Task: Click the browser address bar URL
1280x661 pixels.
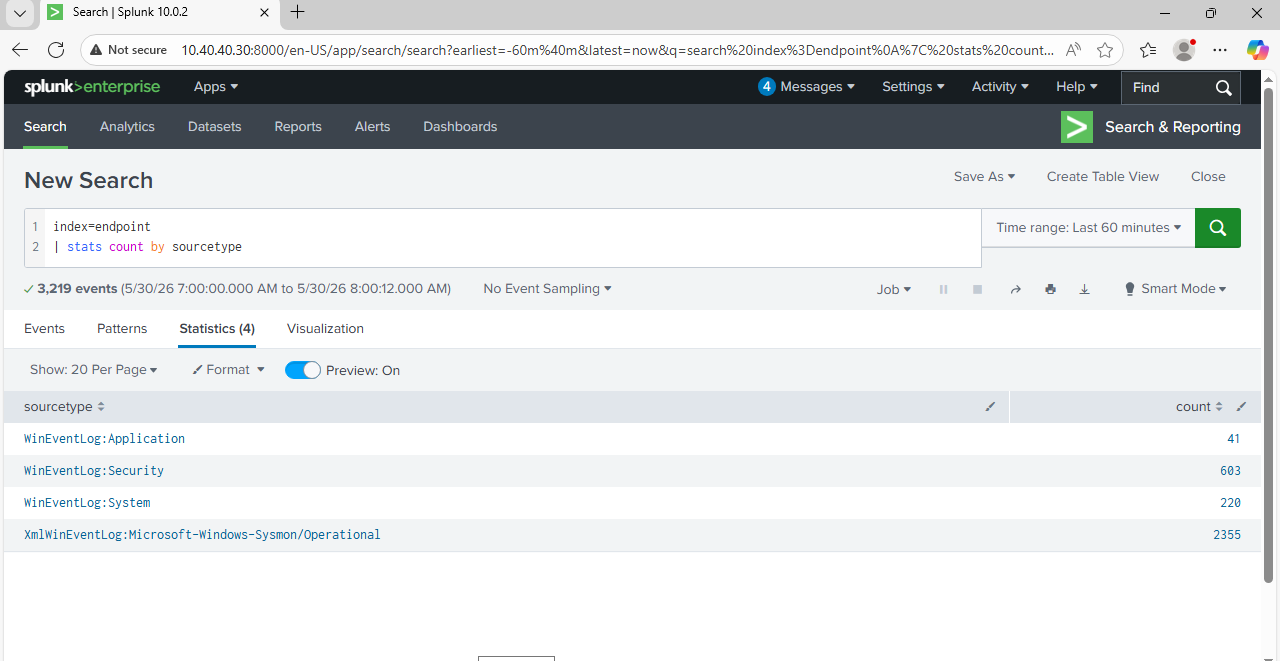Action: [617, 50]
